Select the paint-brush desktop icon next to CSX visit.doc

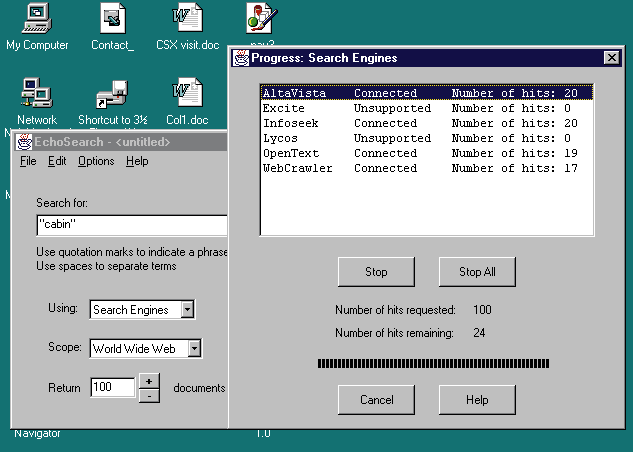pos(262,19)
